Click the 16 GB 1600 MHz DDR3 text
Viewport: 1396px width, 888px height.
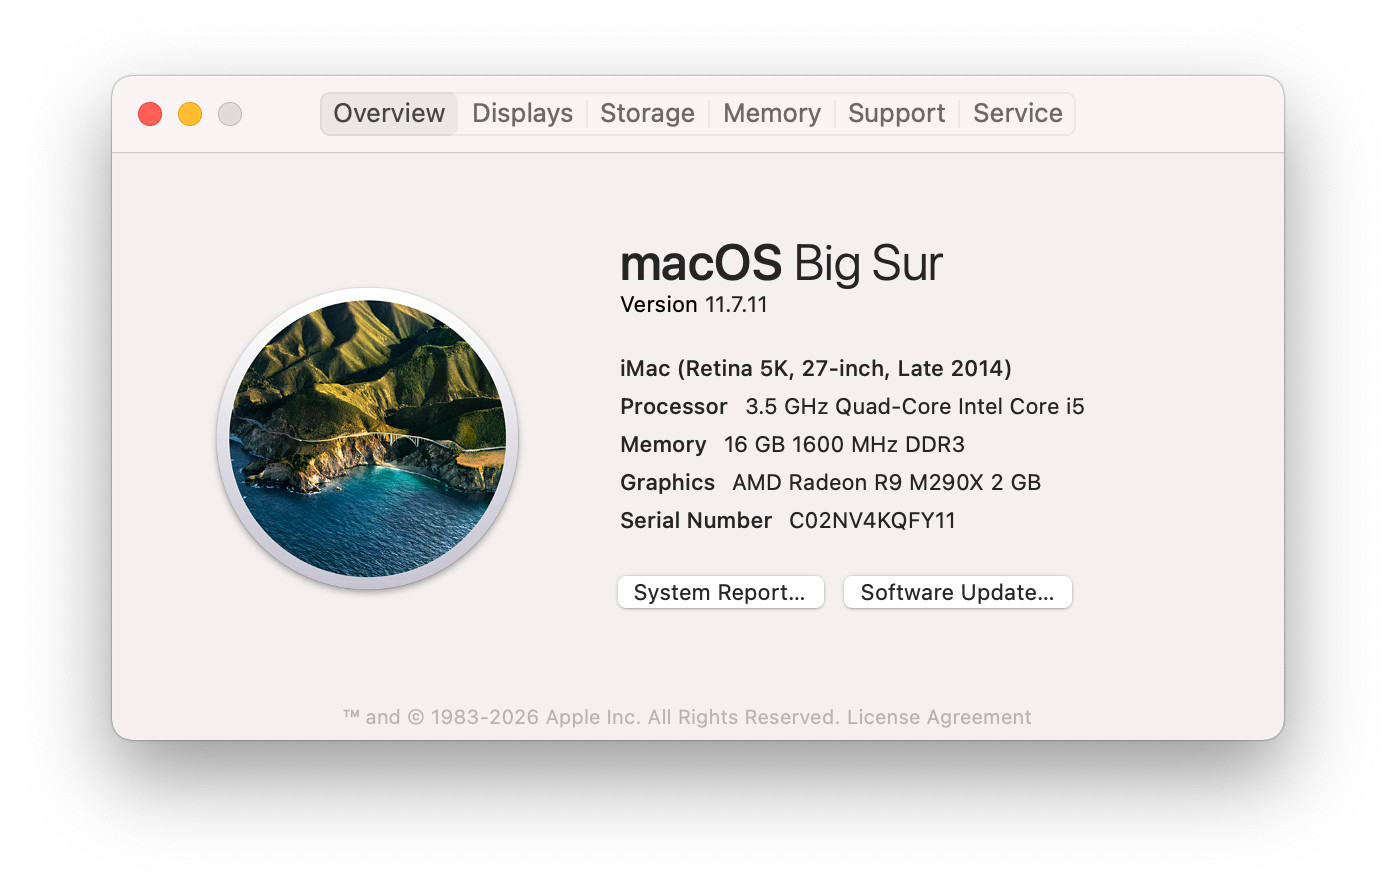(844, 445)
